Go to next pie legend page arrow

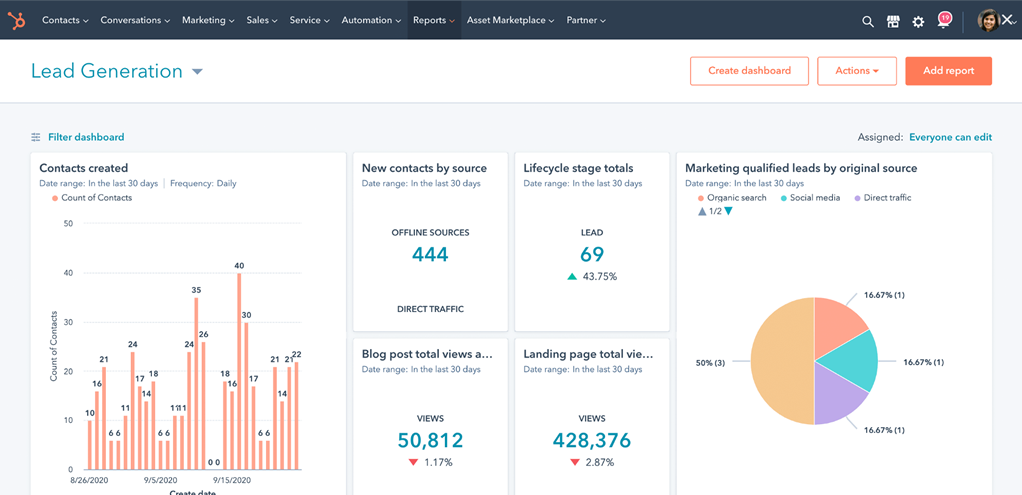tap(728, 211)
